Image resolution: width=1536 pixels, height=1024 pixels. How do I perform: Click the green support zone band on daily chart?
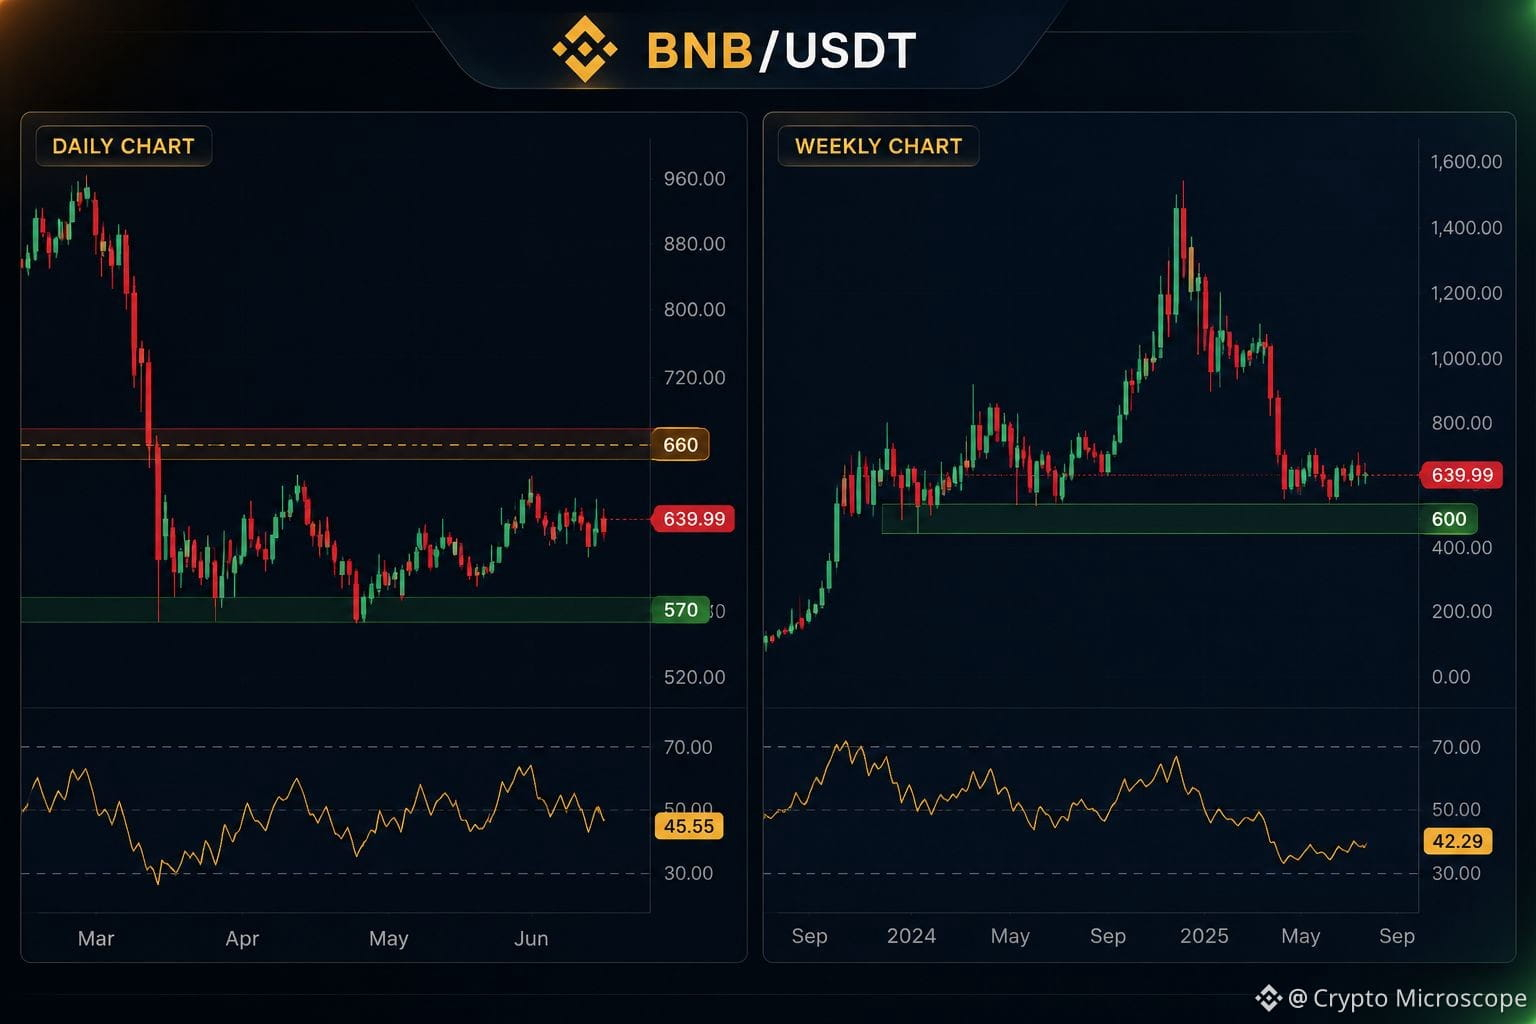(335, 610)
